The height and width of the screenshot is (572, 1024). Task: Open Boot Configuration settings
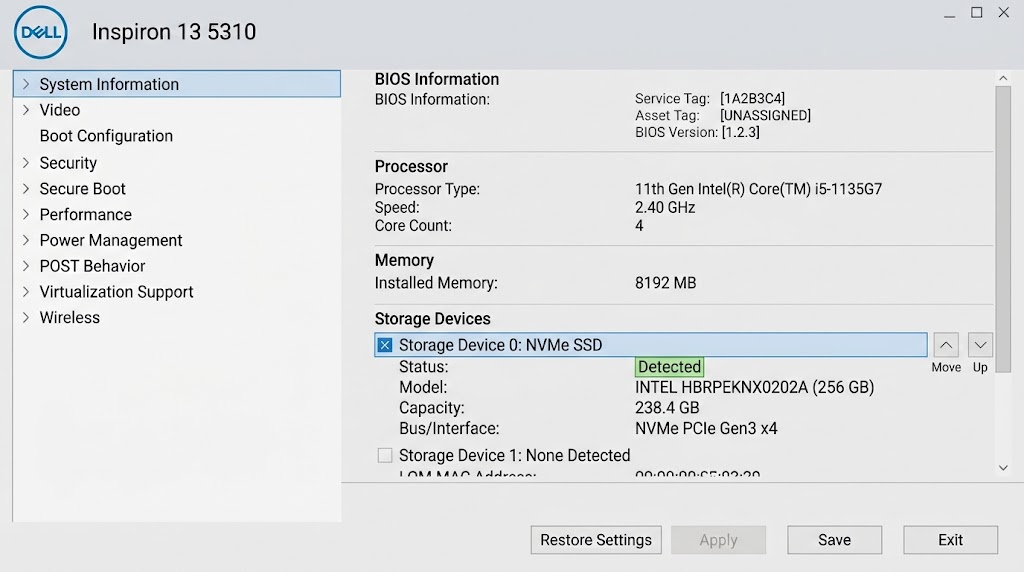coord(106,136)
